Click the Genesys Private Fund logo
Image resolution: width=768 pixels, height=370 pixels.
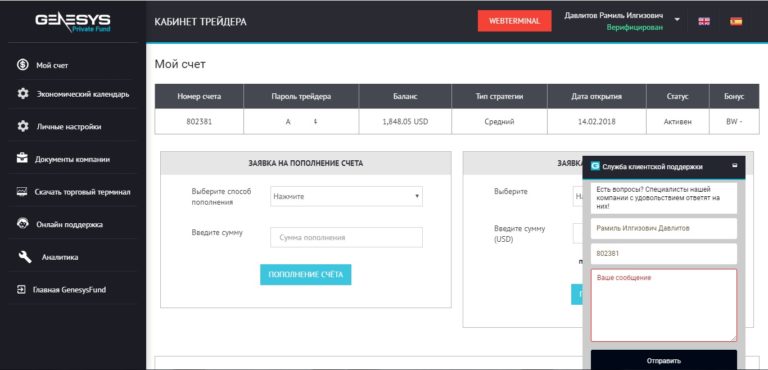(73, 22)
